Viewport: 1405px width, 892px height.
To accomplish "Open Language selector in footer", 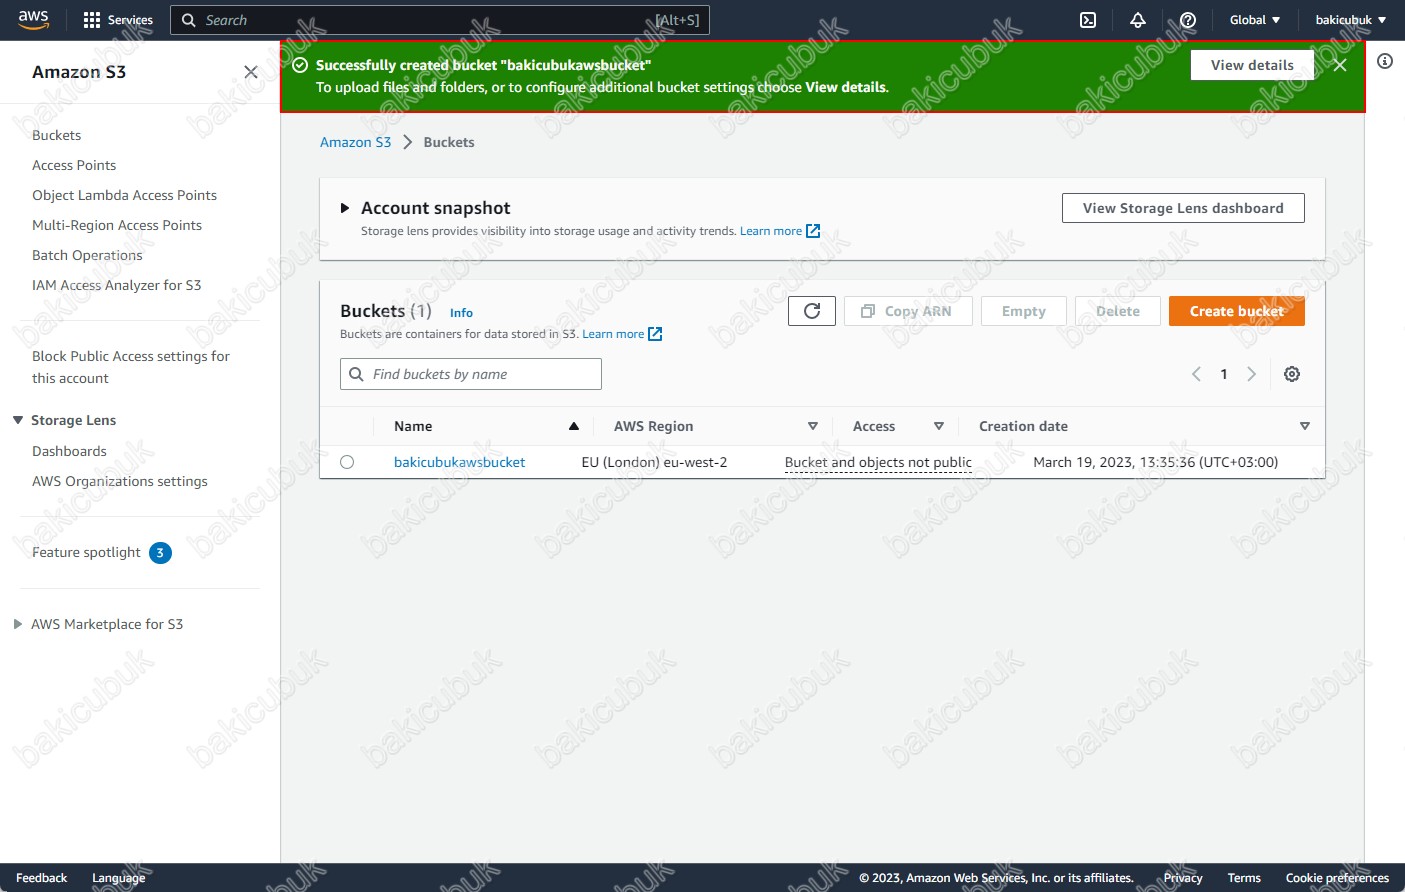I will coord(118,878).
